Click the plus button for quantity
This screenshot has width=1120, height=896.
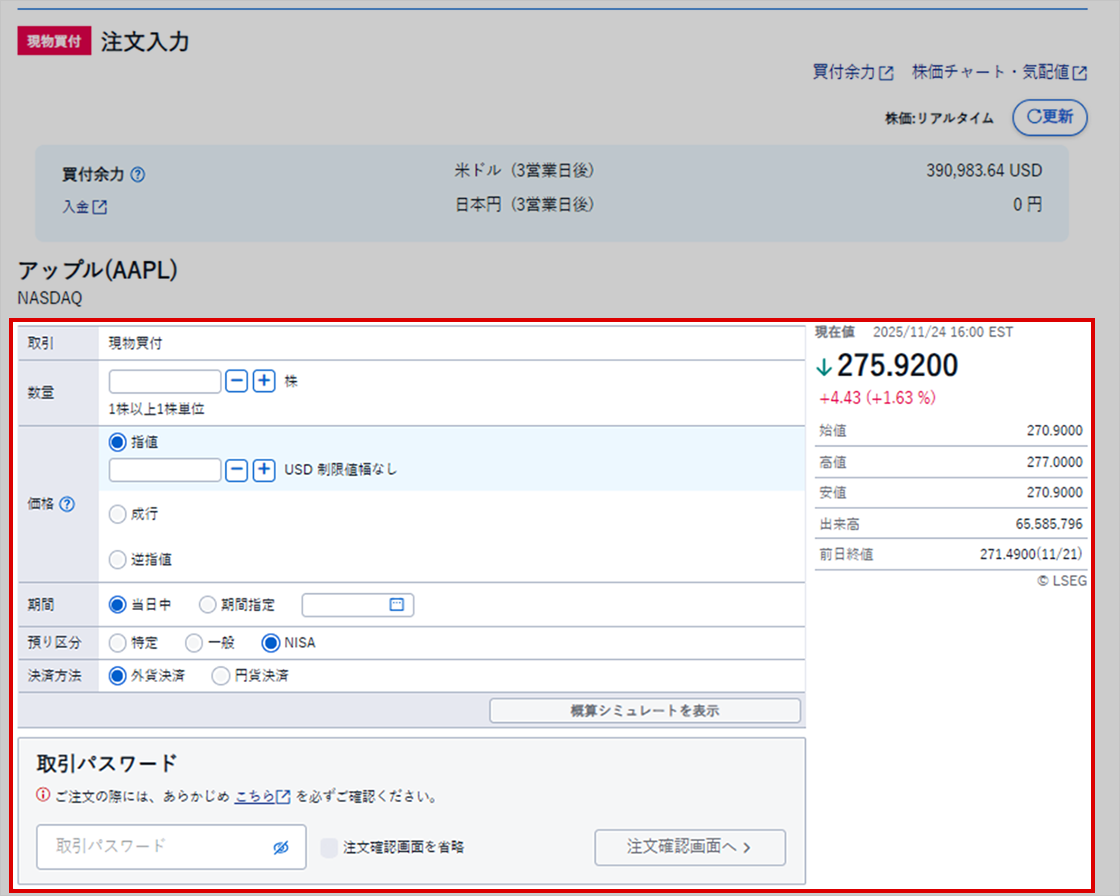coord(264,381)
